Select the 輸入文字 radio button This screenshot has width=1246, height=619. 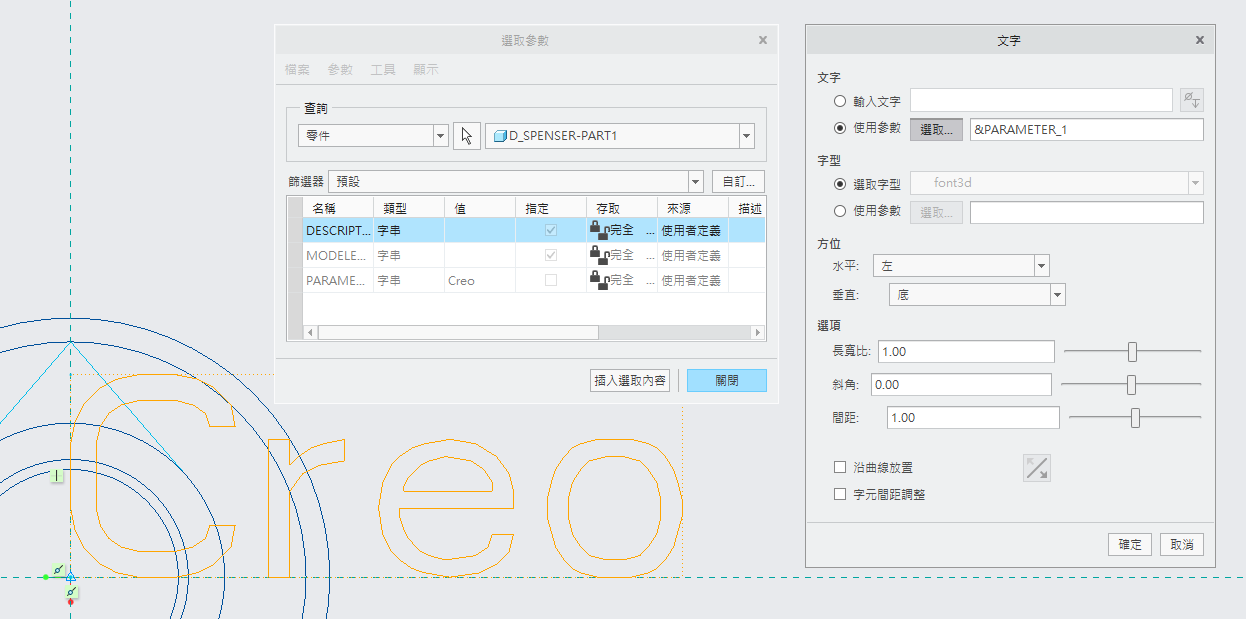tap(840, 101)
